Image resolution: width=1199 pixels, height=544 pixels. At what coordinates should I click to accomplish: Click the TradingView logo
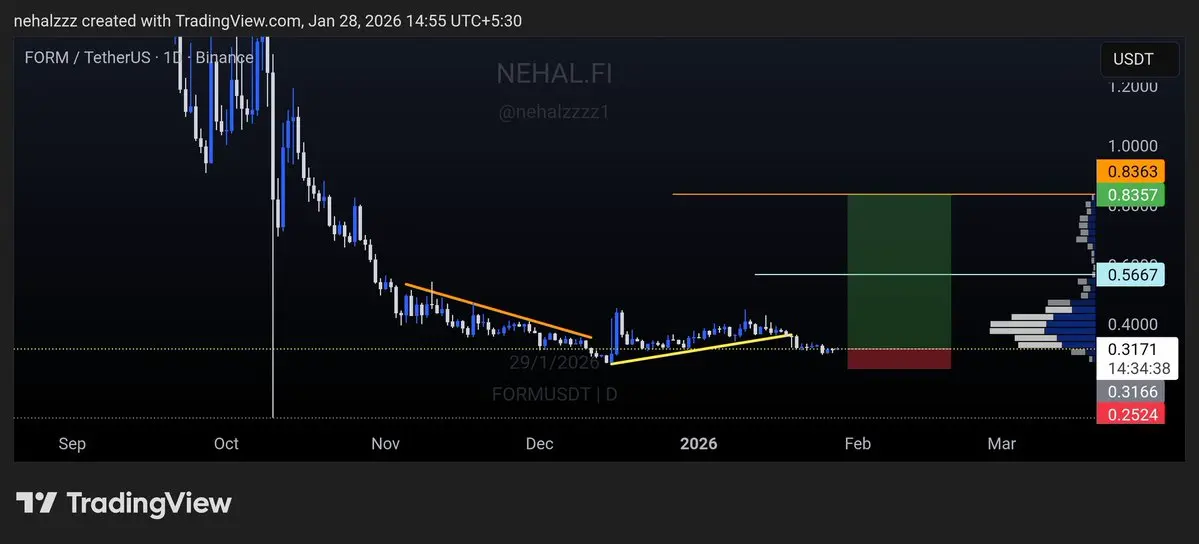point(124,503)
